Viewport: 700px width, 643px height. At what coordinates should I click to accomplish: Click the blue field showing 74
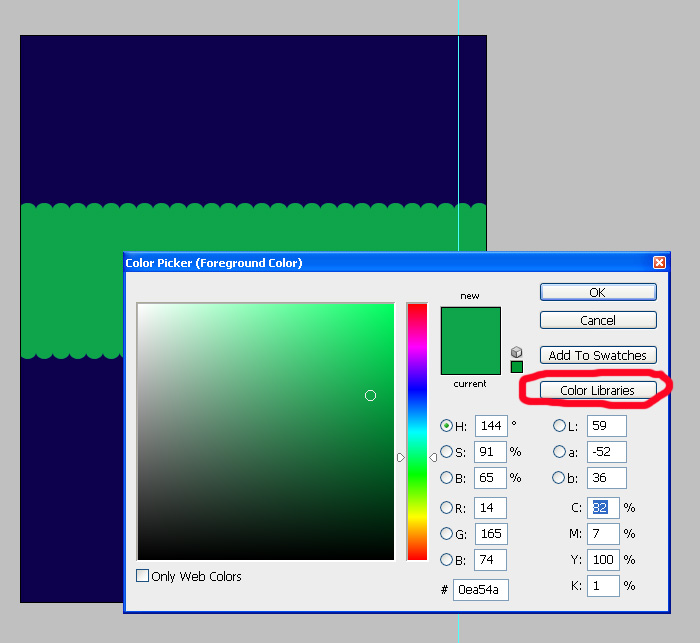tap(490, 559)
